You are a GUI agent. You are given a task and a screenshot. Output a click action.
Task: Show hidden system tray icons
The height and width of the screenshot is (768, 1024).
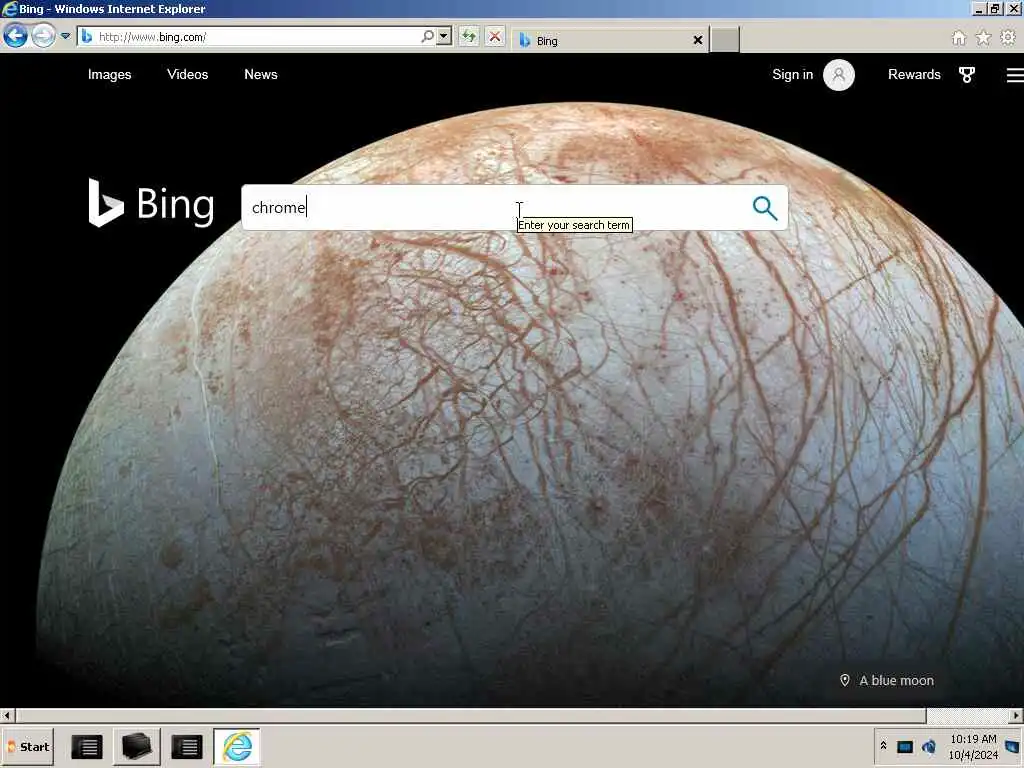point(884,746)
